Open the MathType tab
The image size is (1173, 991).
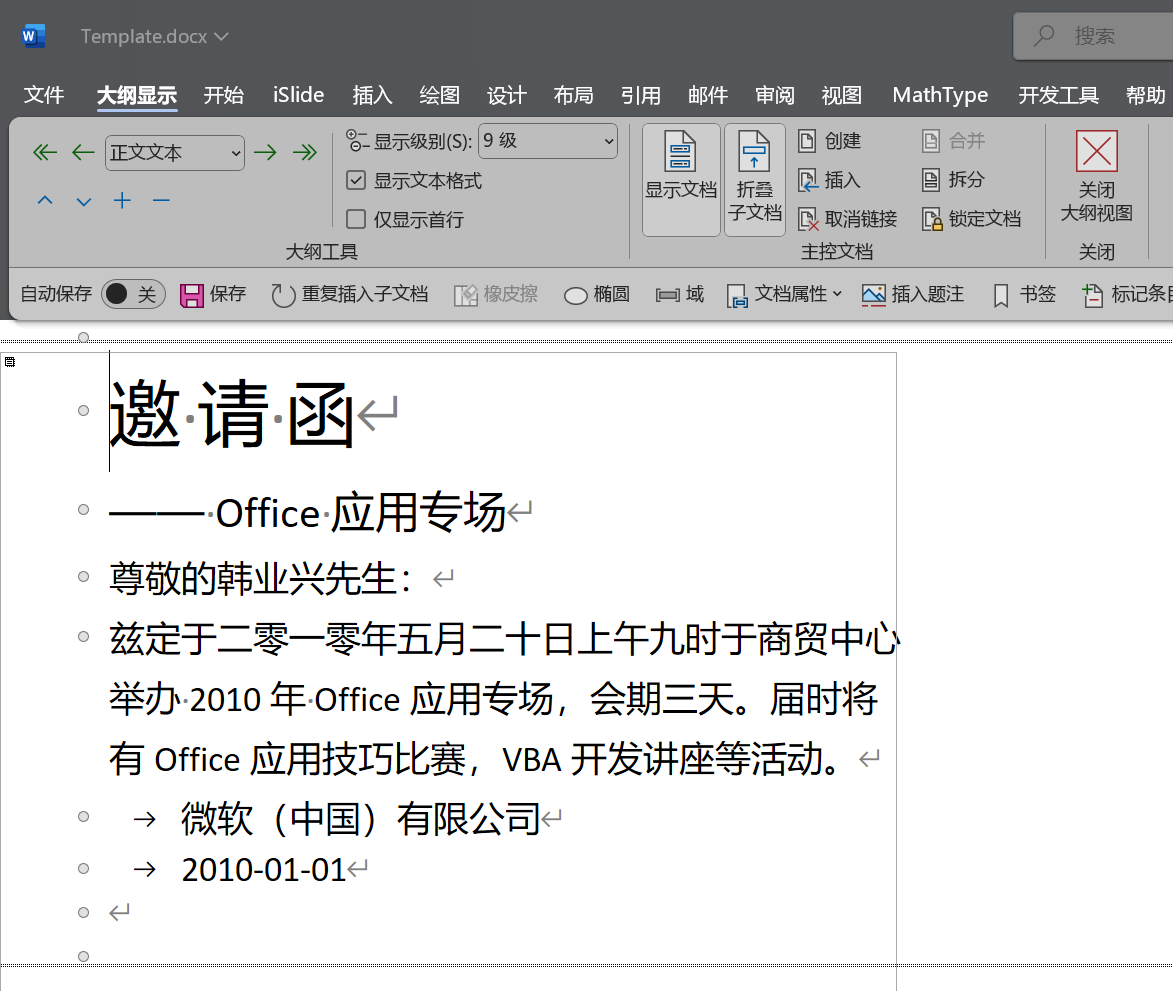point(940,95)
